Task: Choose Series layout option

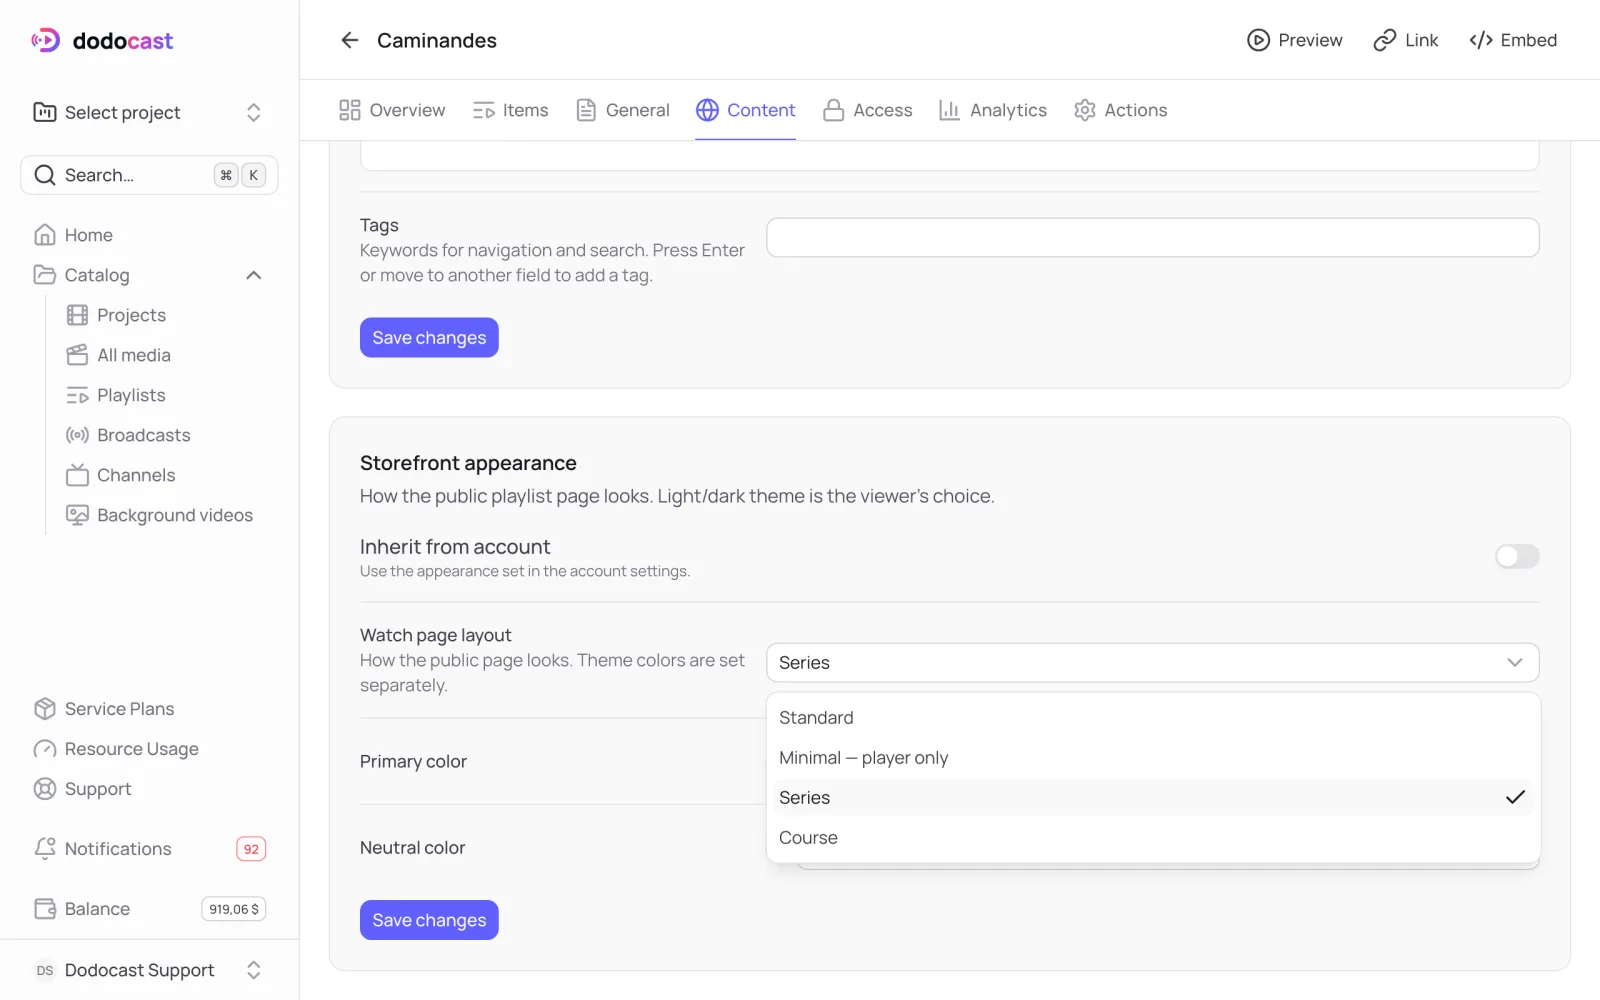Action: (x=1153, y=798)
